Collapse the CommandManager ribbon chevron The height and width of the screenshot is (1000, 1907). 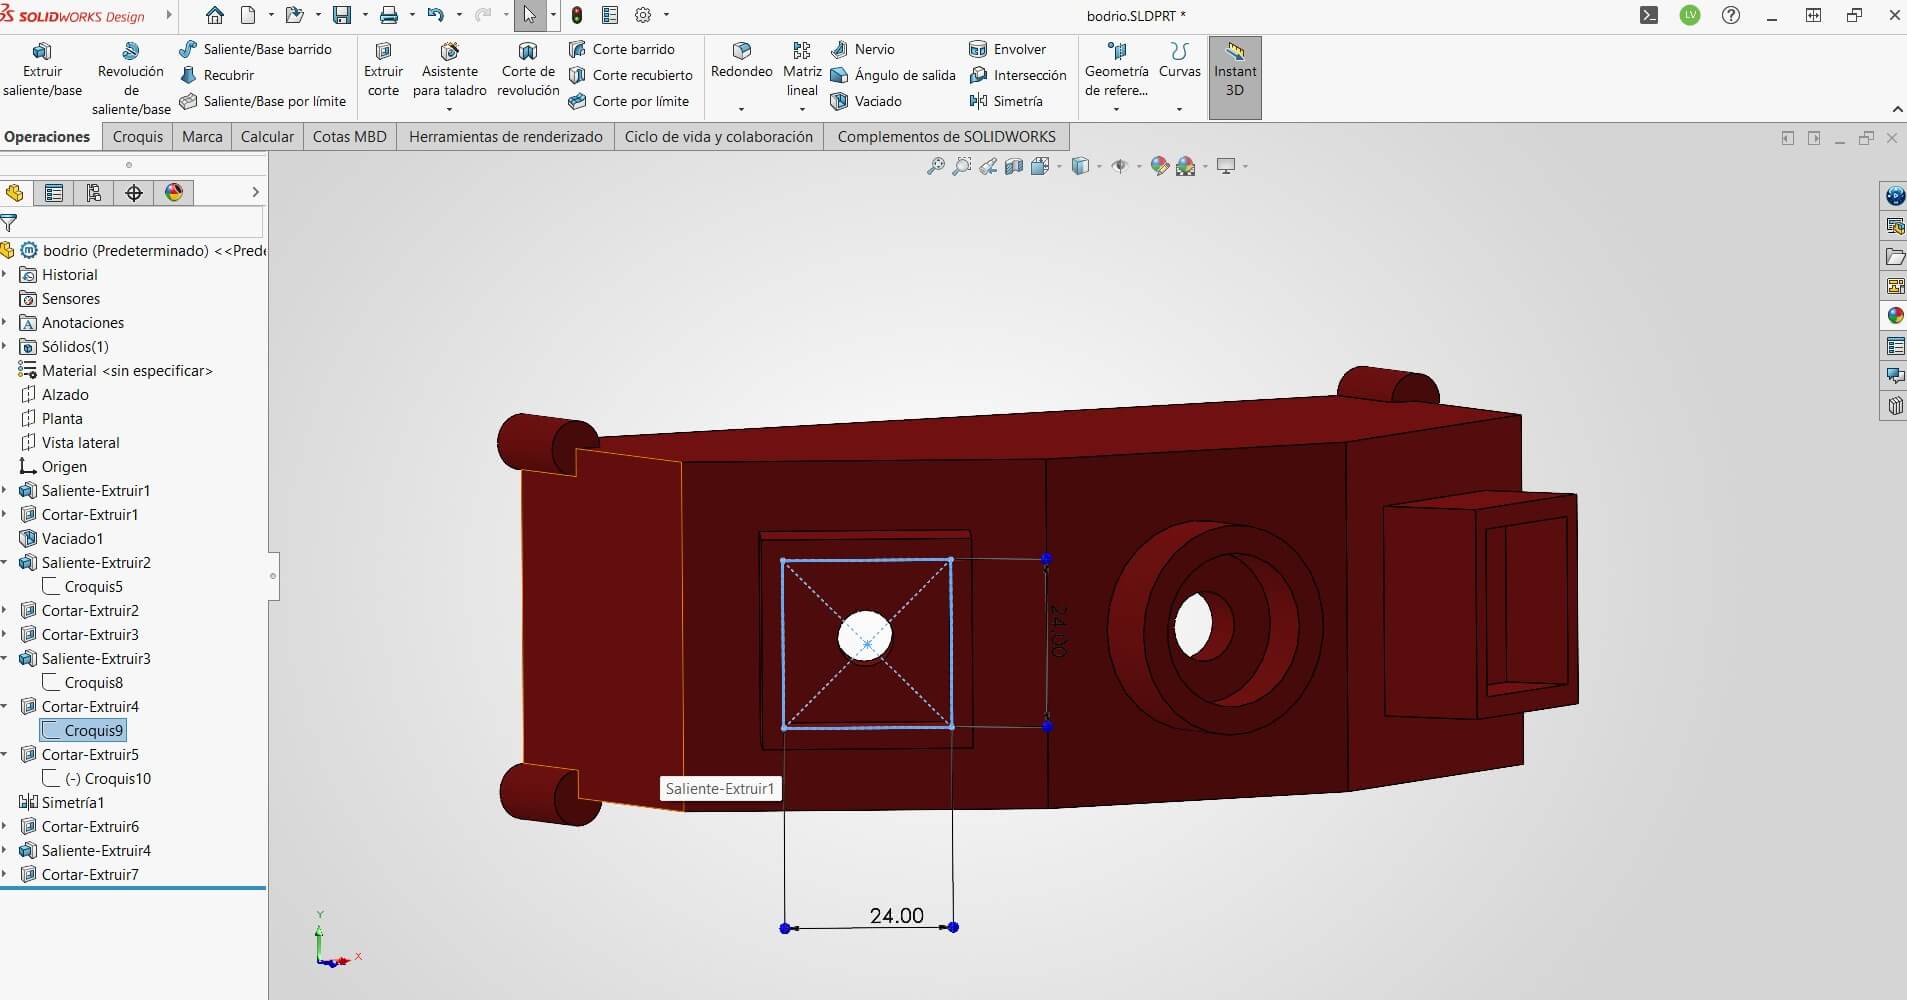tap(1897, 109)
